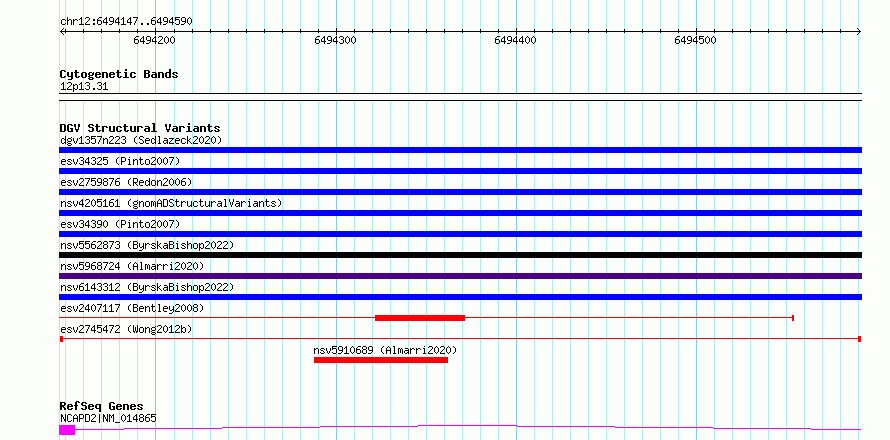Open the nsv5562873 (ByrskaBishop2022) label
Image resolution: width=890 pixels, height=440 pixels.
(147, 245)
